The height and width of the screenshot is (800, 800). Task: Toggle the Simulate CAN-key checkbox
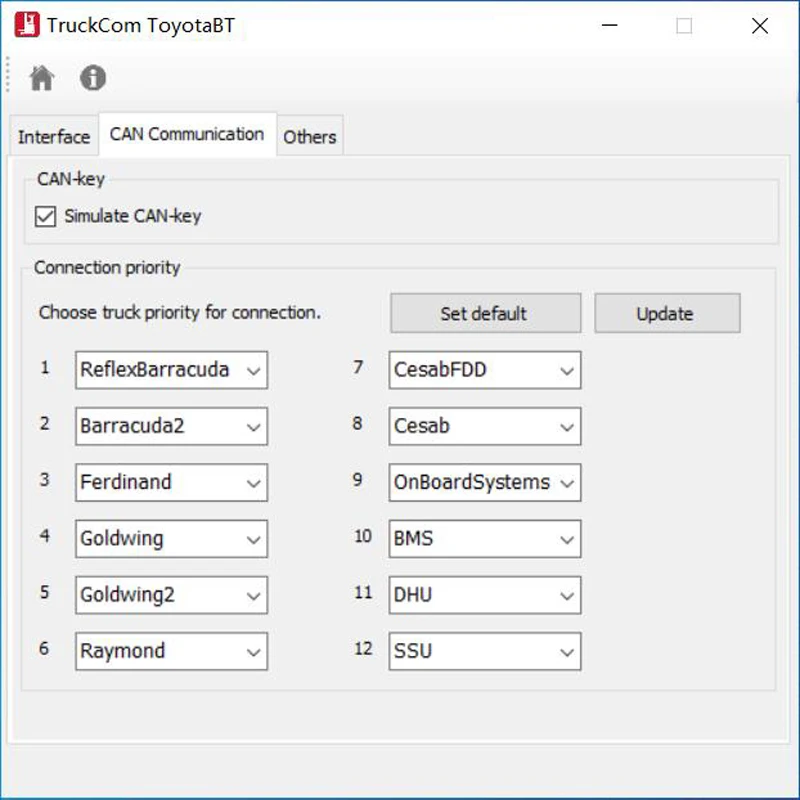(x=45, y=216)
